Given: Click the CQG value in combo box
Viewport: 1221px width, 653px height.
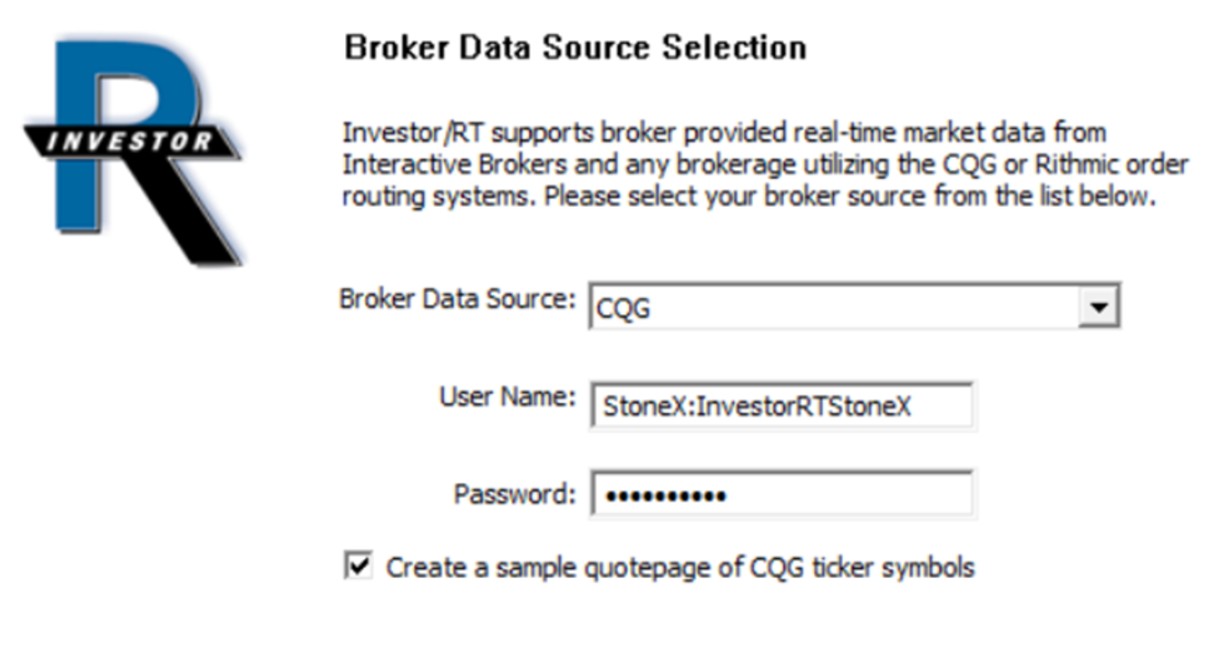Looking at the screenshot, I should pos(623,309).
